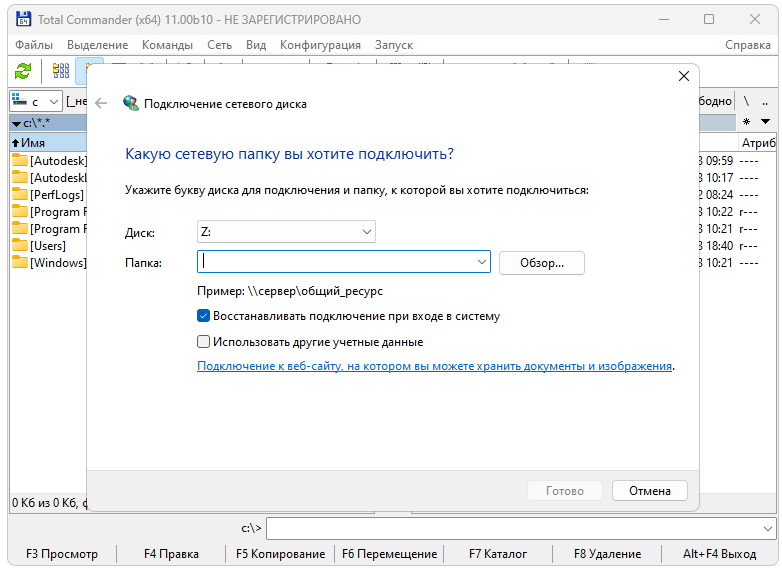Click the double-dot parent directory button
This screenshot has width=782, height=569.
tap(765, 101)
